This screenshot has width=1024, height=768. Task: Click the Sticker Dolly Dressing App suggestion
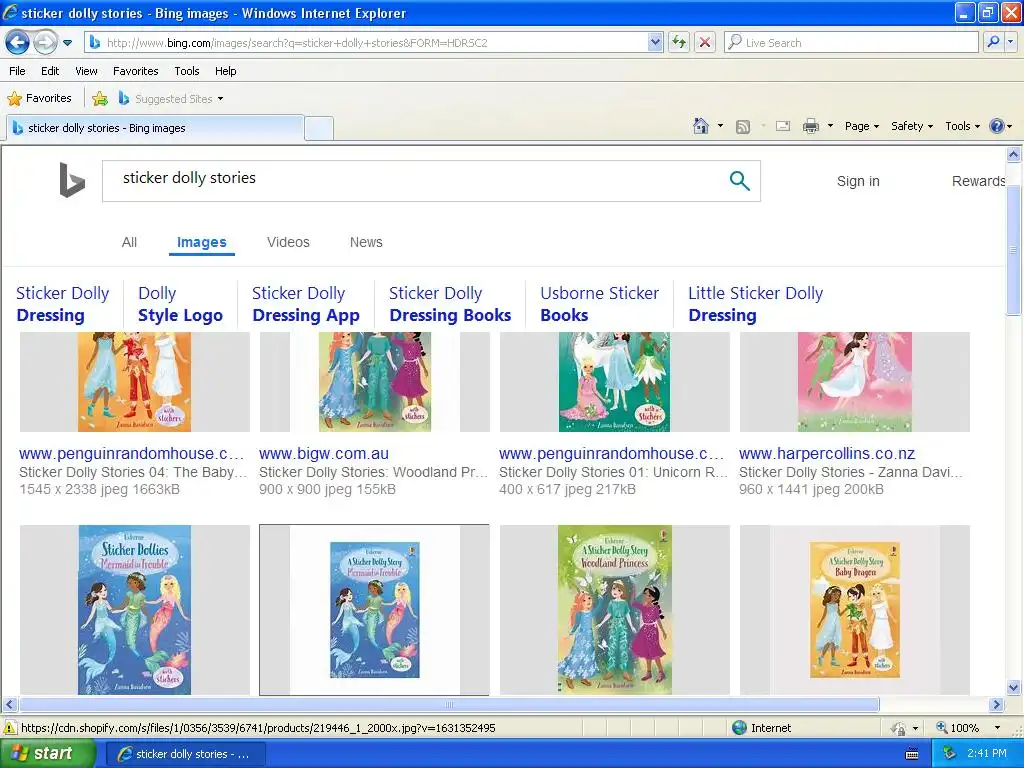[x=306, y=304]
